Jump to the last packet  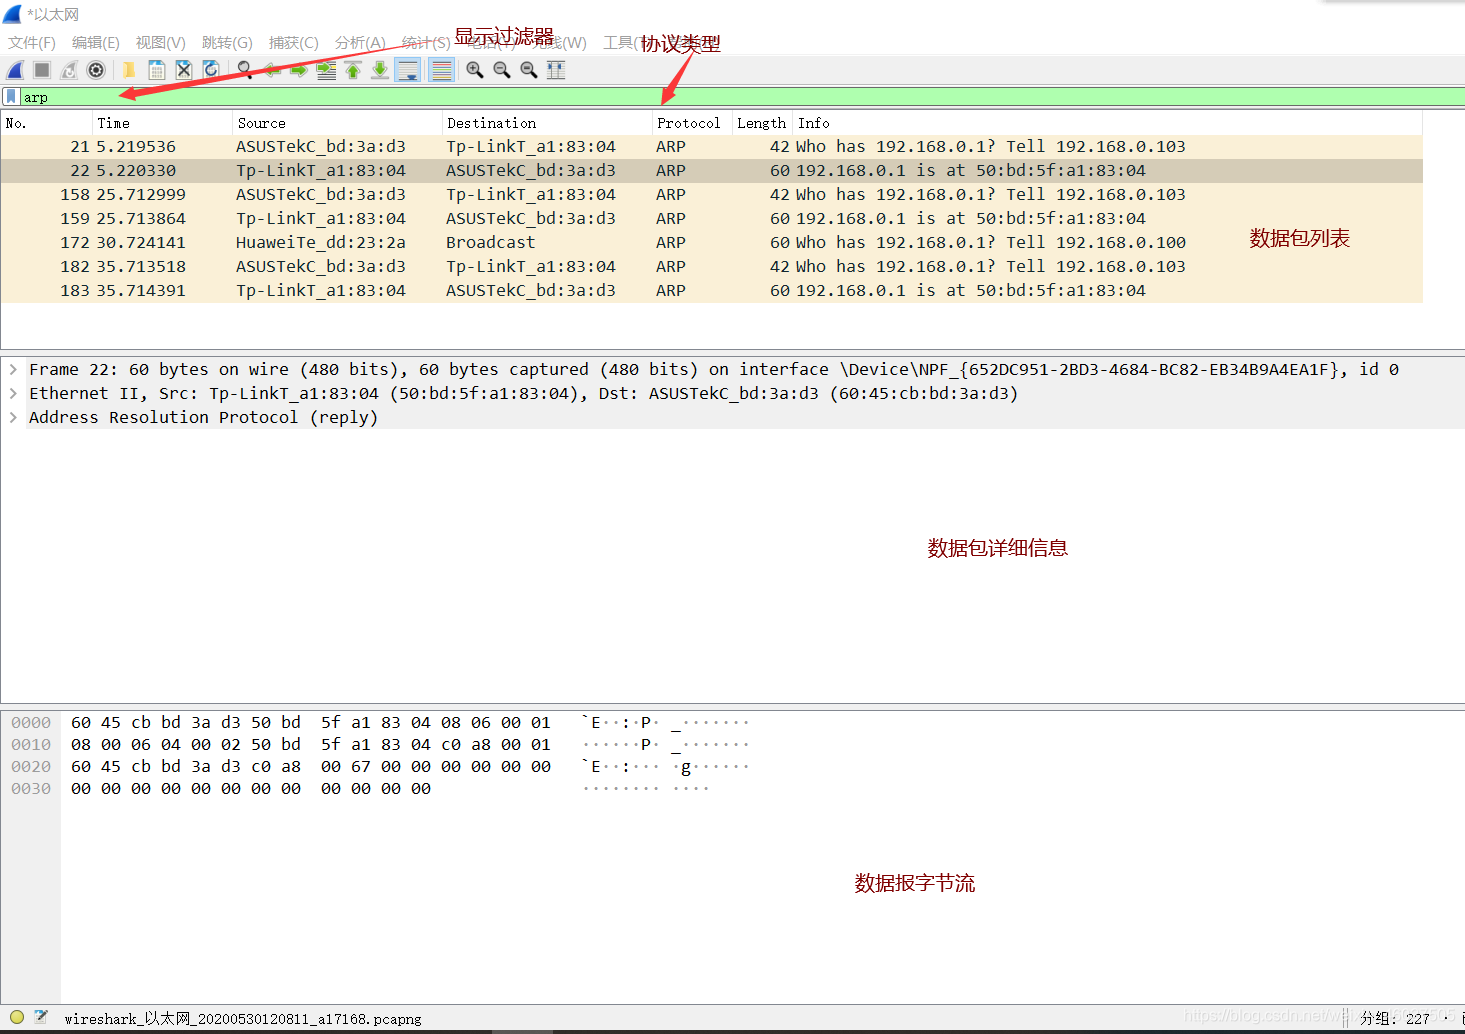pos(380,70)
